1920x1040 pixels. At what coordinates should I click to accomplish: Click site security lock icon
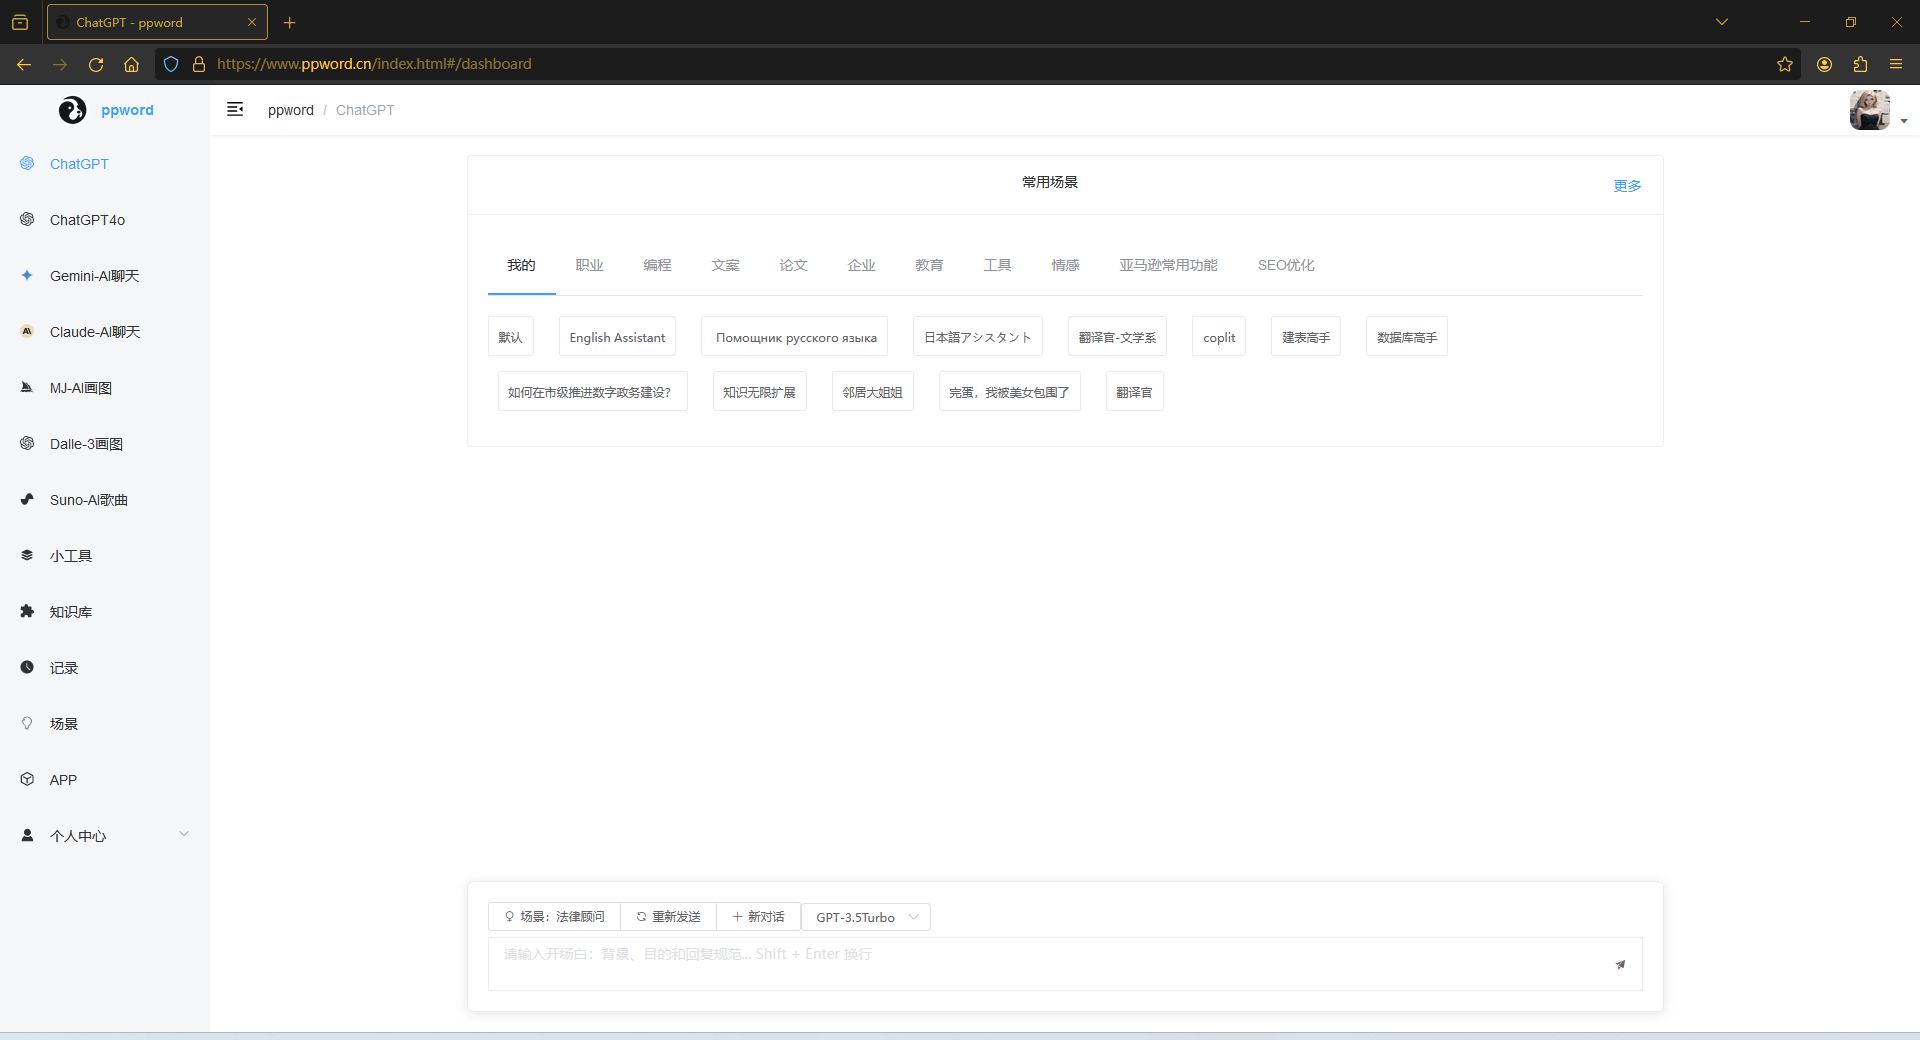[x=199, y=64]
